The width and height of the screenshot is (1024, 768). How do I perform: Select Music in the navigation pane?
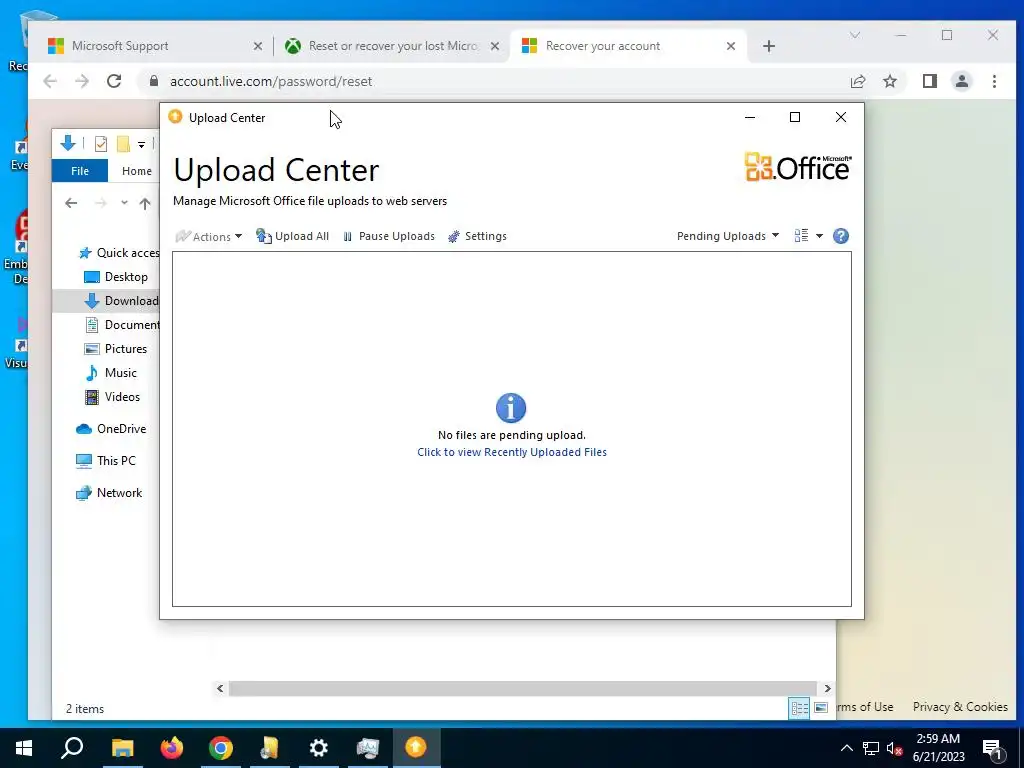110,373
